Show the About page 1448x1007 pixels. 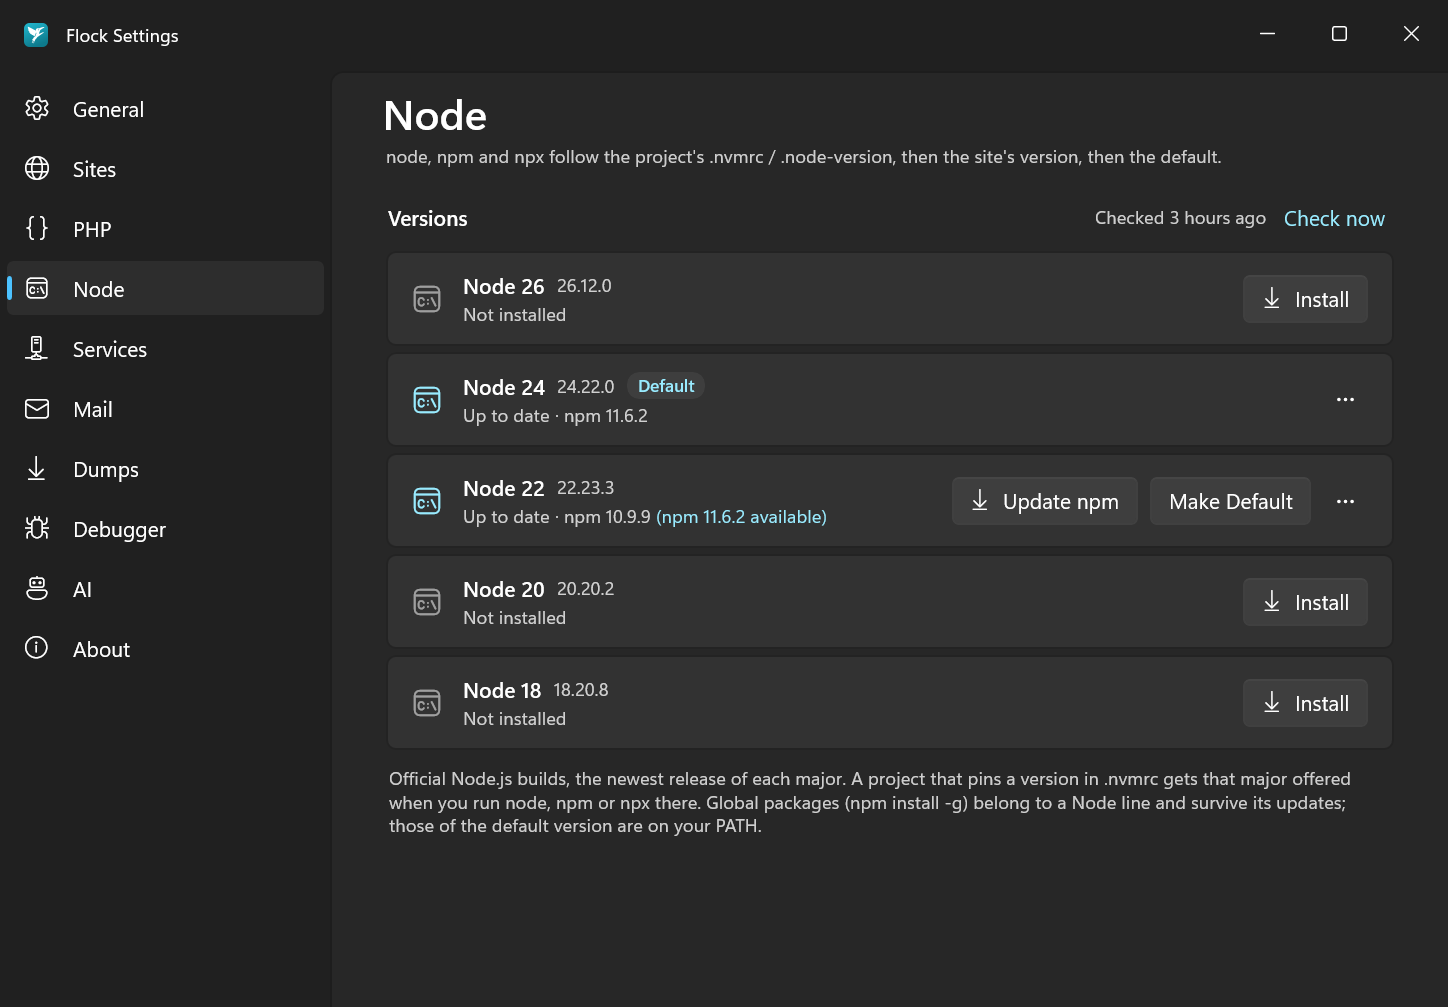pyautogui.click(x=165, y=649)
